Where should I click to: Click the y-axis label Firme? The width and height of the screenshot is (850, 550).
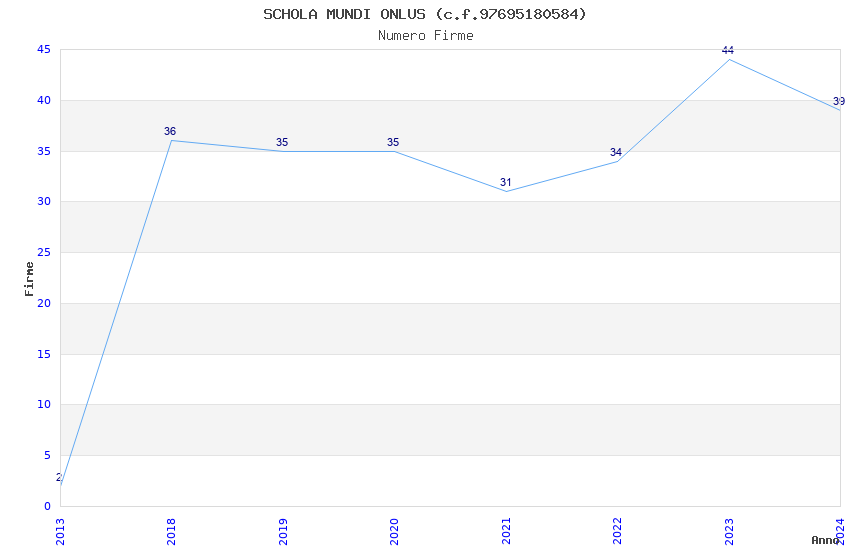coord(29,279)
